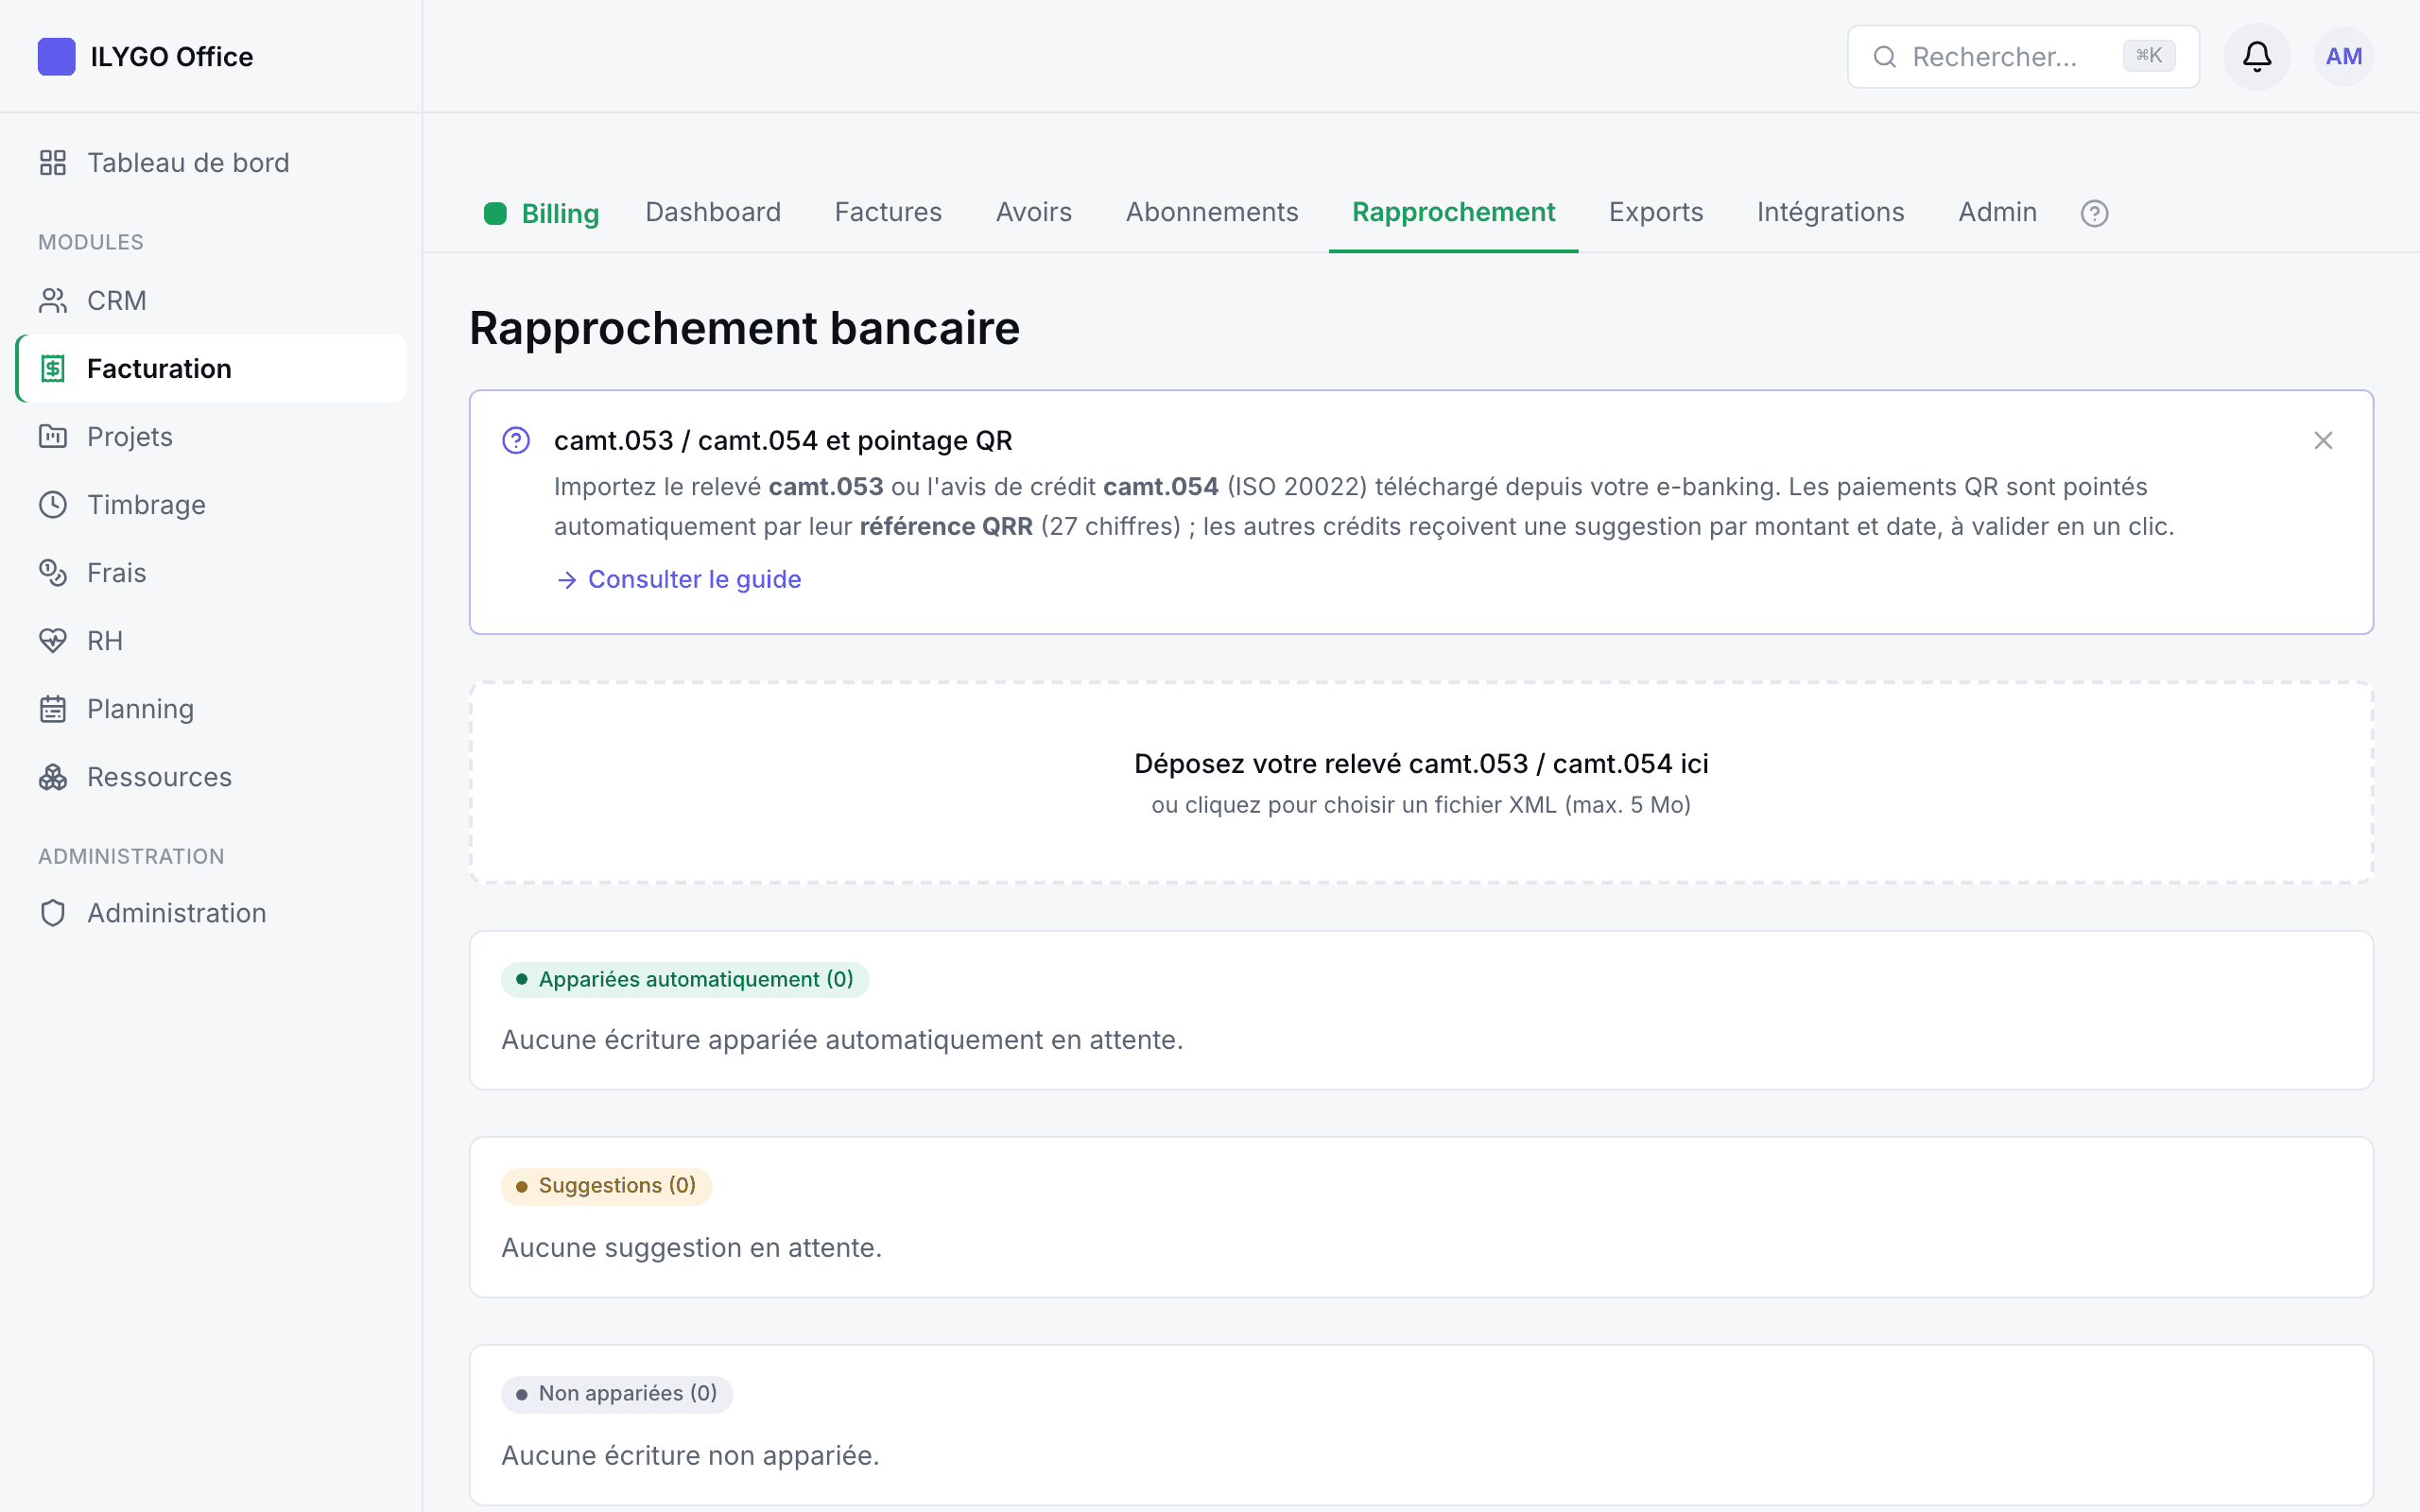Screen dimensions: 2420x1512
Task: Click the Tableau de bord grid icon
Action: point(53,163)
